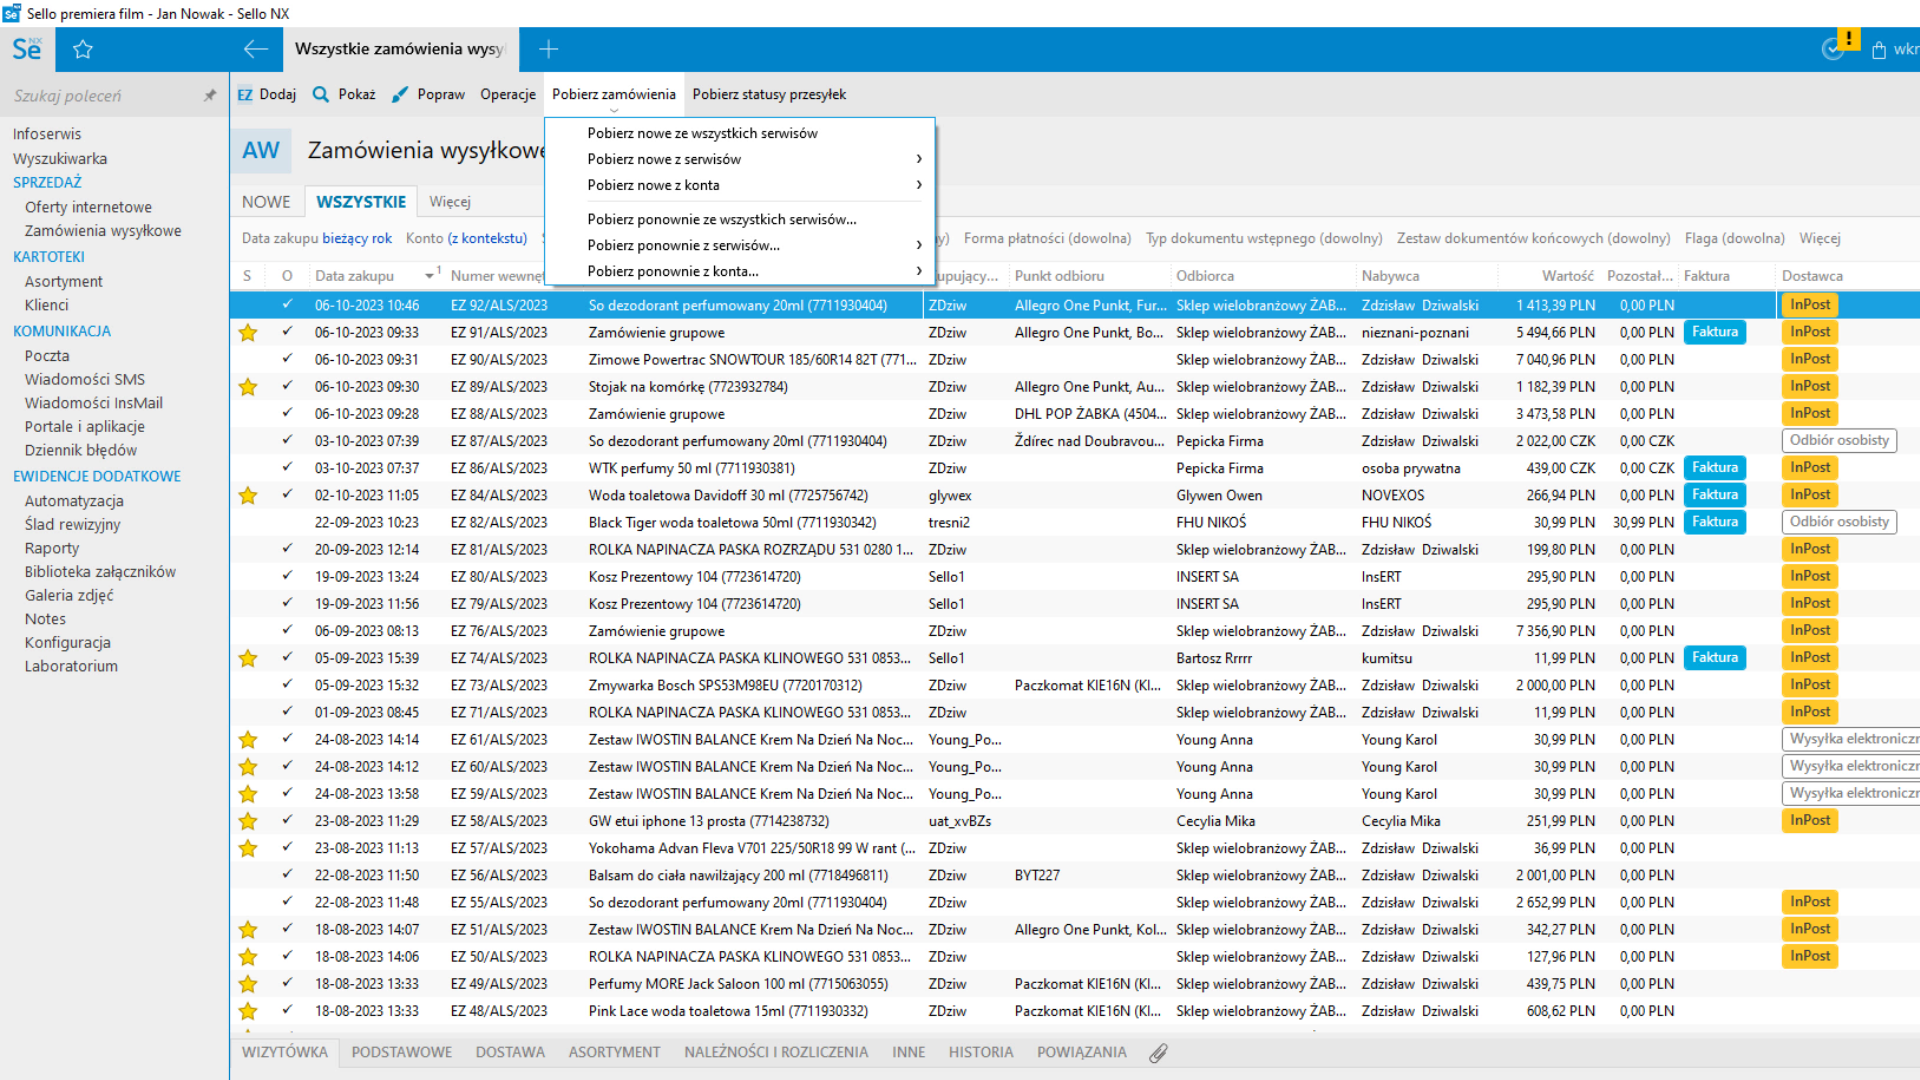Toggle star on order EZ 48/ALS/2023

248,1011
